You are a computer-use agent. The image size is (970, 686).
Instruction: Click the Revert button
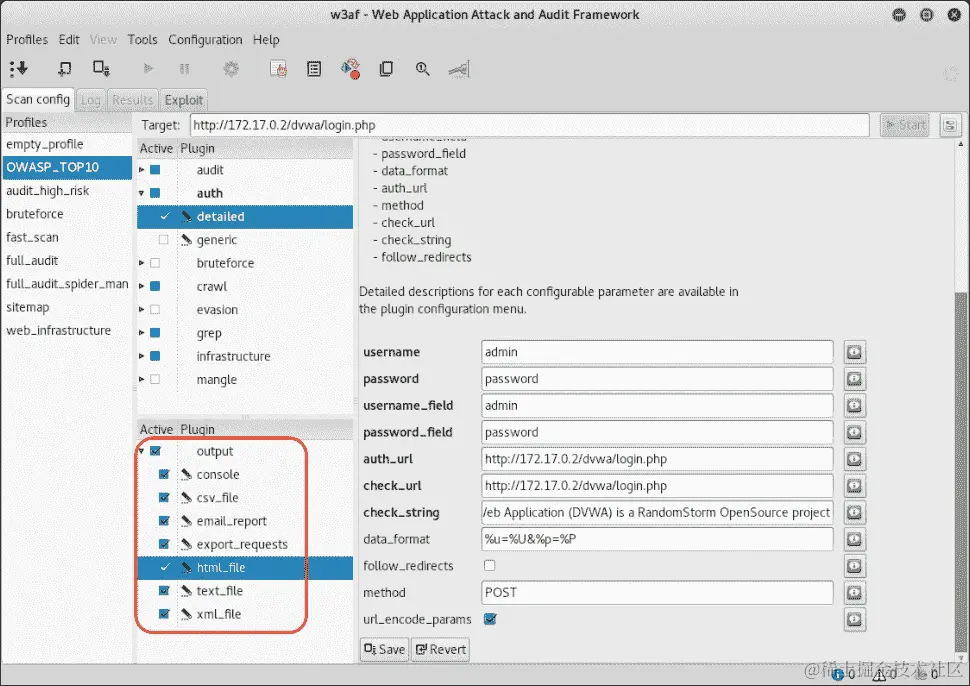tap(440, 650)
